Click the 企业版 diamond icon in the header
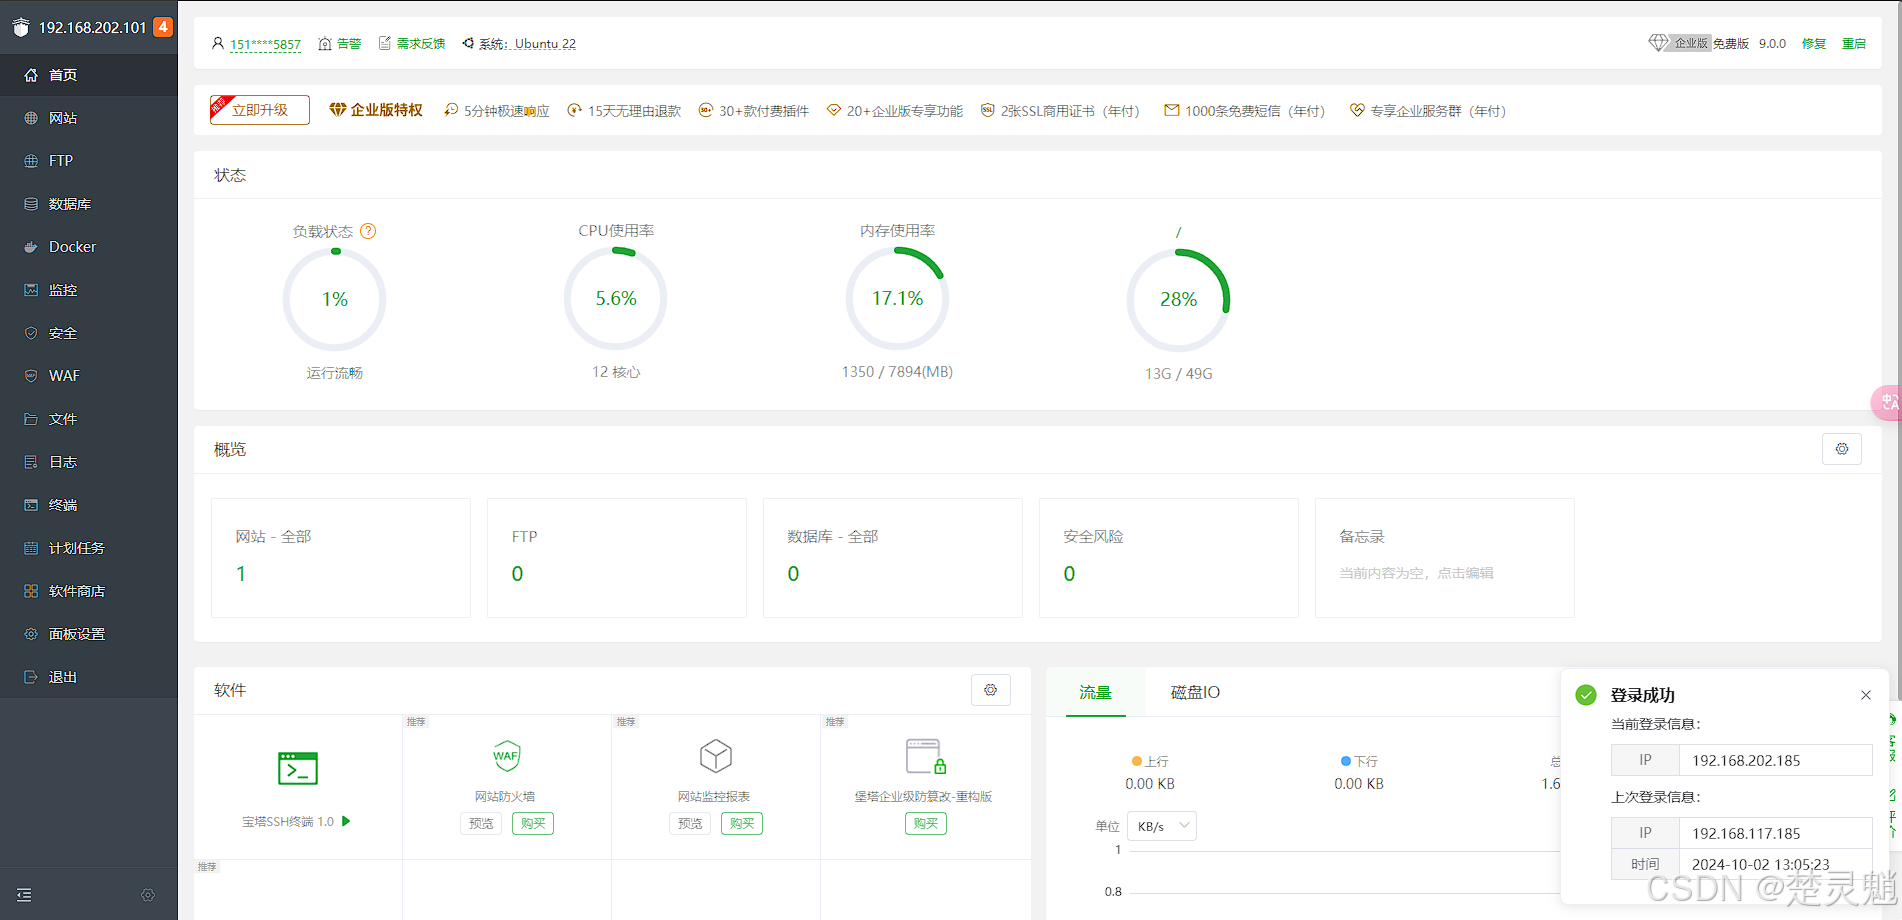Screen dimensions: 1902x920 tap(1658, 43)
